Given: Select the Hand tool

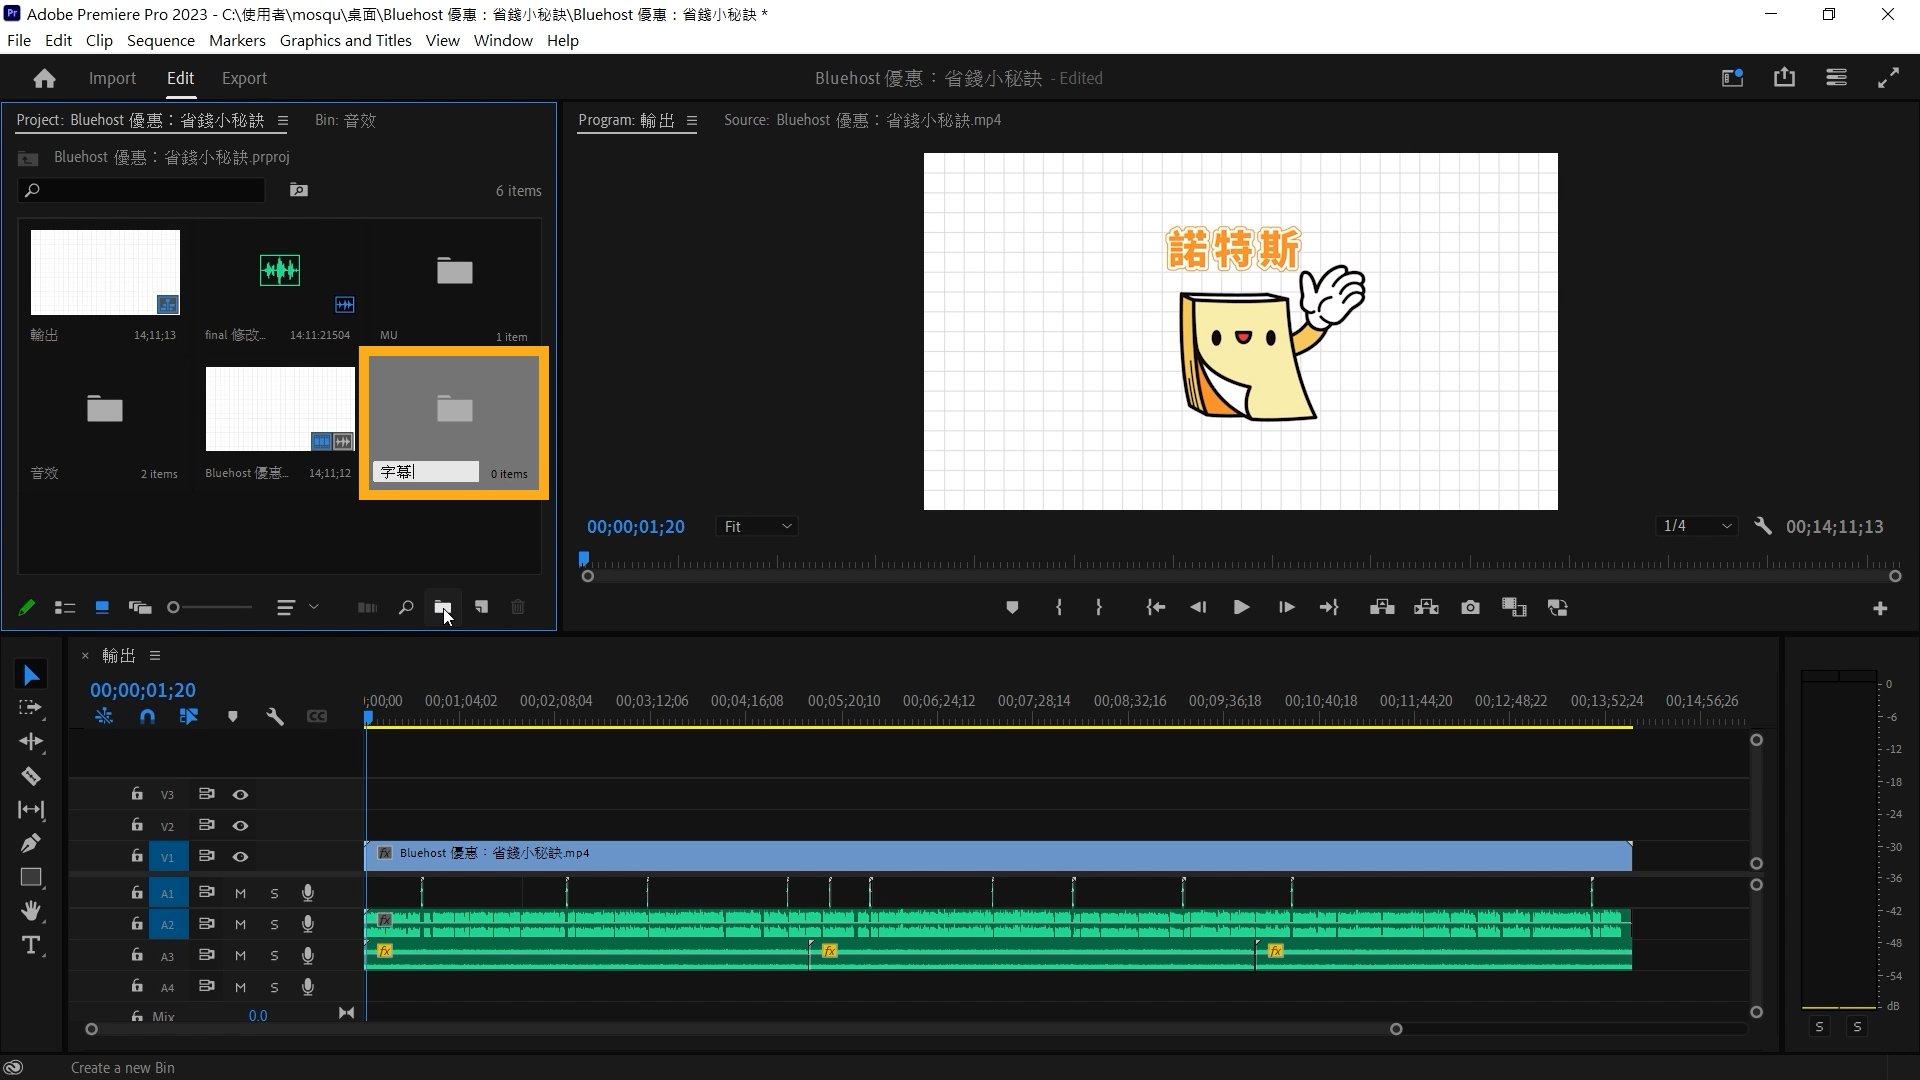Looking at the screenshot, I should tap(31, 911).
